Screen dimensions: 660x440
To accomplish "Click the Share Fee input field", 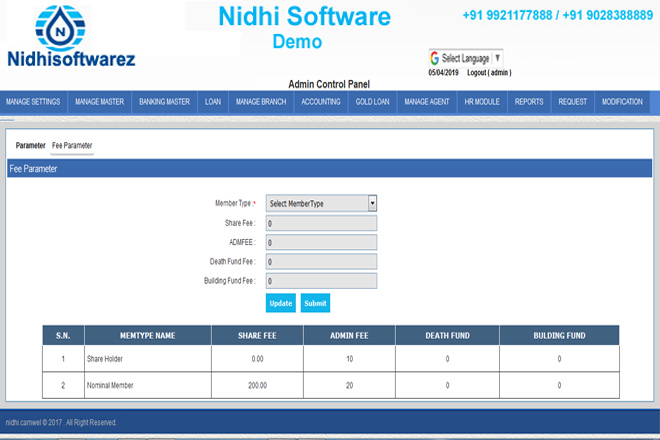I will 321,223.
